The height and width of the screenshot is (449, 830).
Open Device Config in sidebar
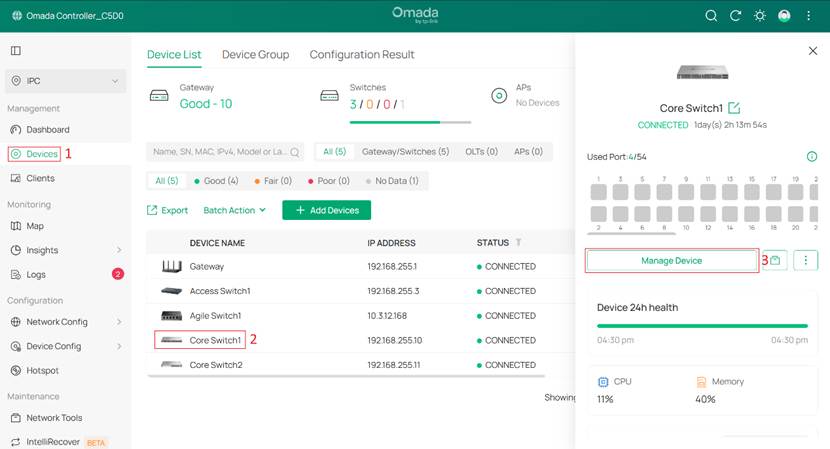53,346
